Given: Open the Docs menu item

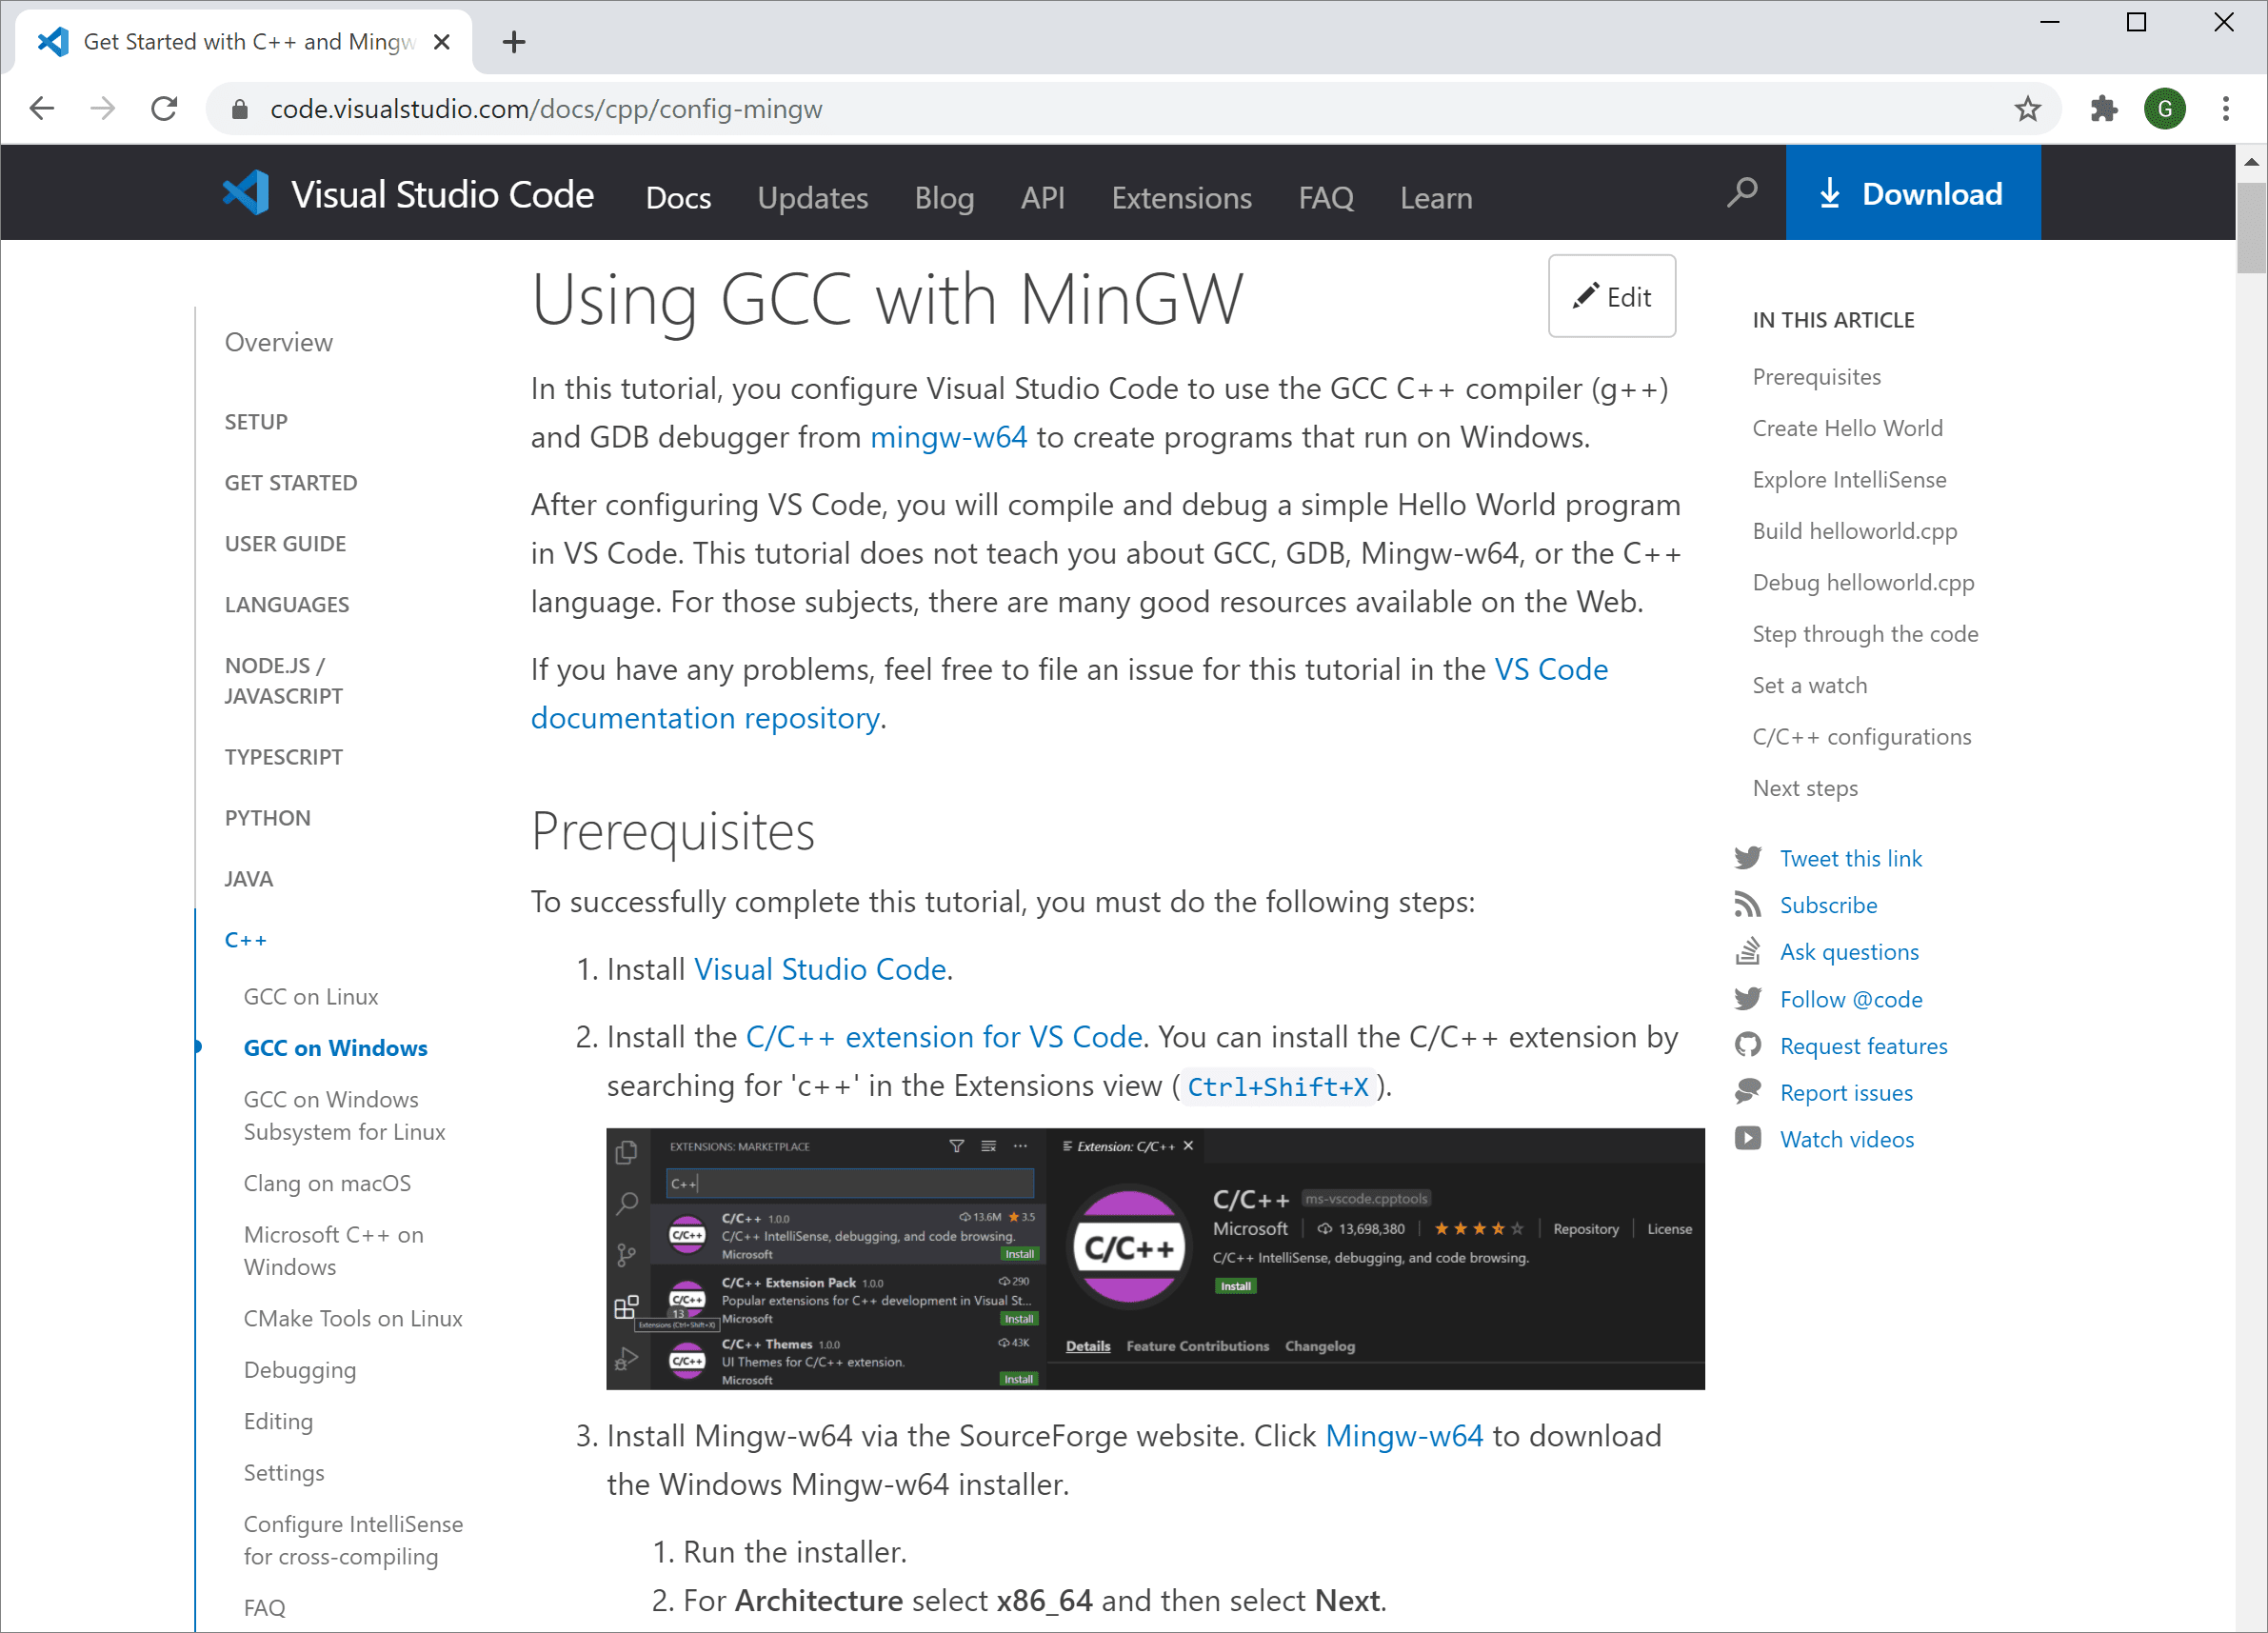Looking at the screenshot, I should tap(678, 195).
